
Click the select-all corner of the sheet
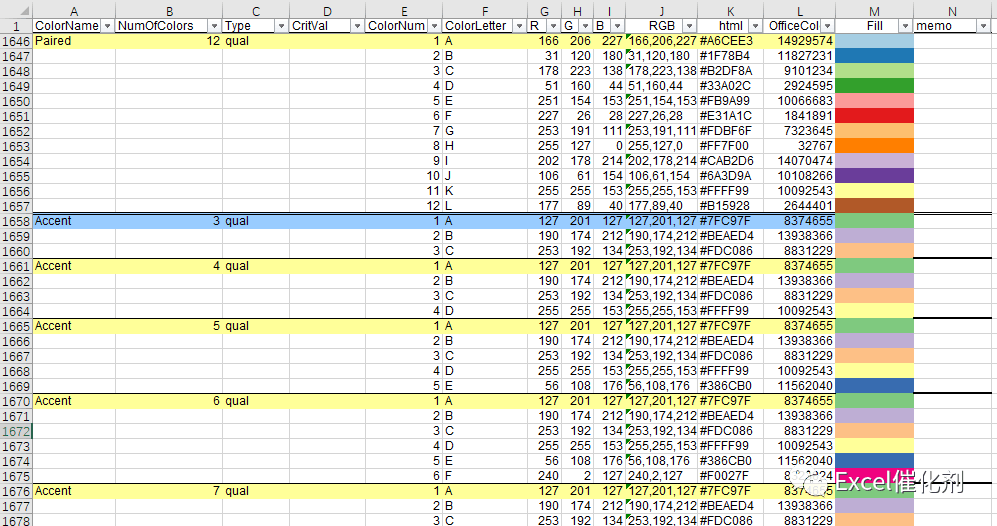(x=16, y=11)
